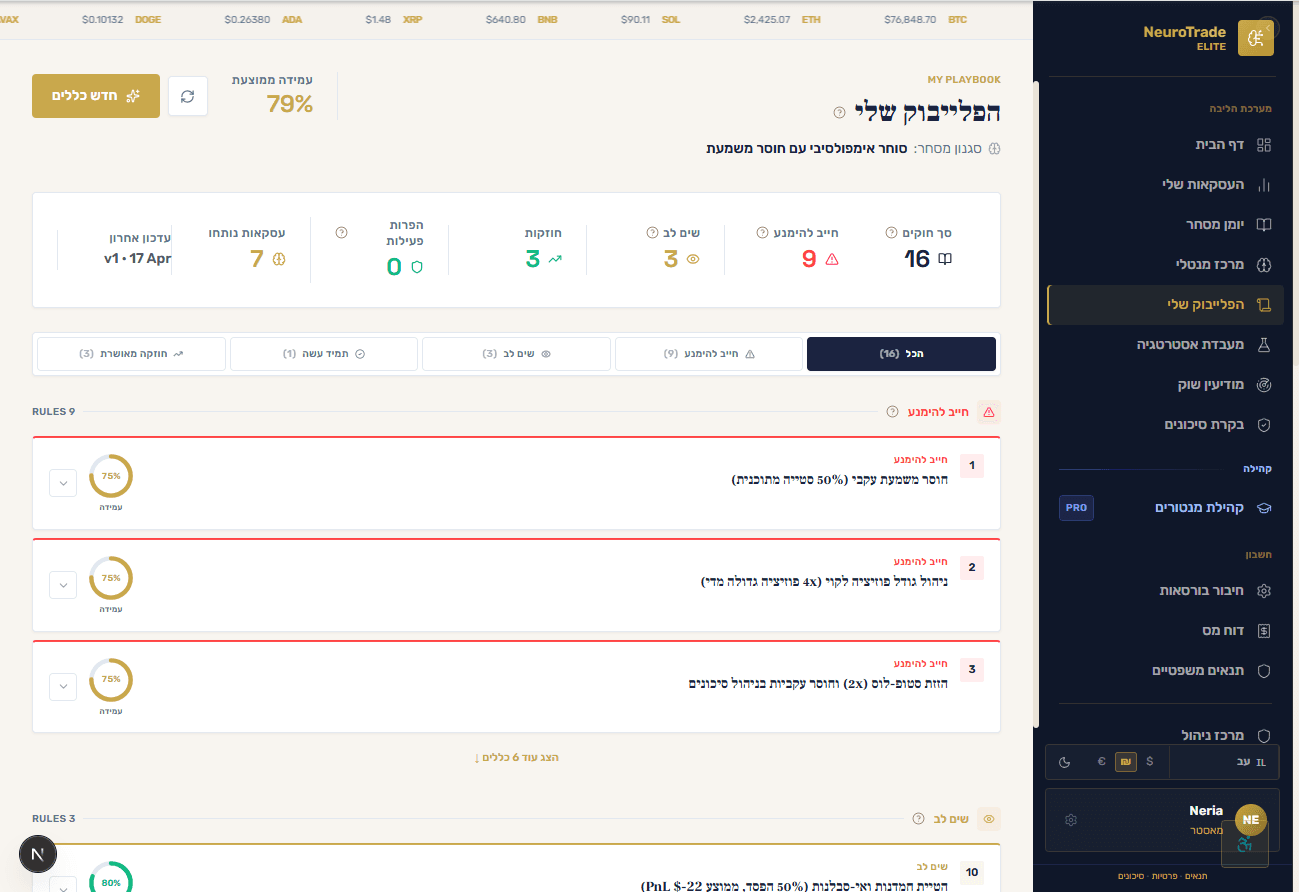This screenshot has width=1299, height=892.
Task: Click the NE avatar for Neria
Action: click(1251, 820)
